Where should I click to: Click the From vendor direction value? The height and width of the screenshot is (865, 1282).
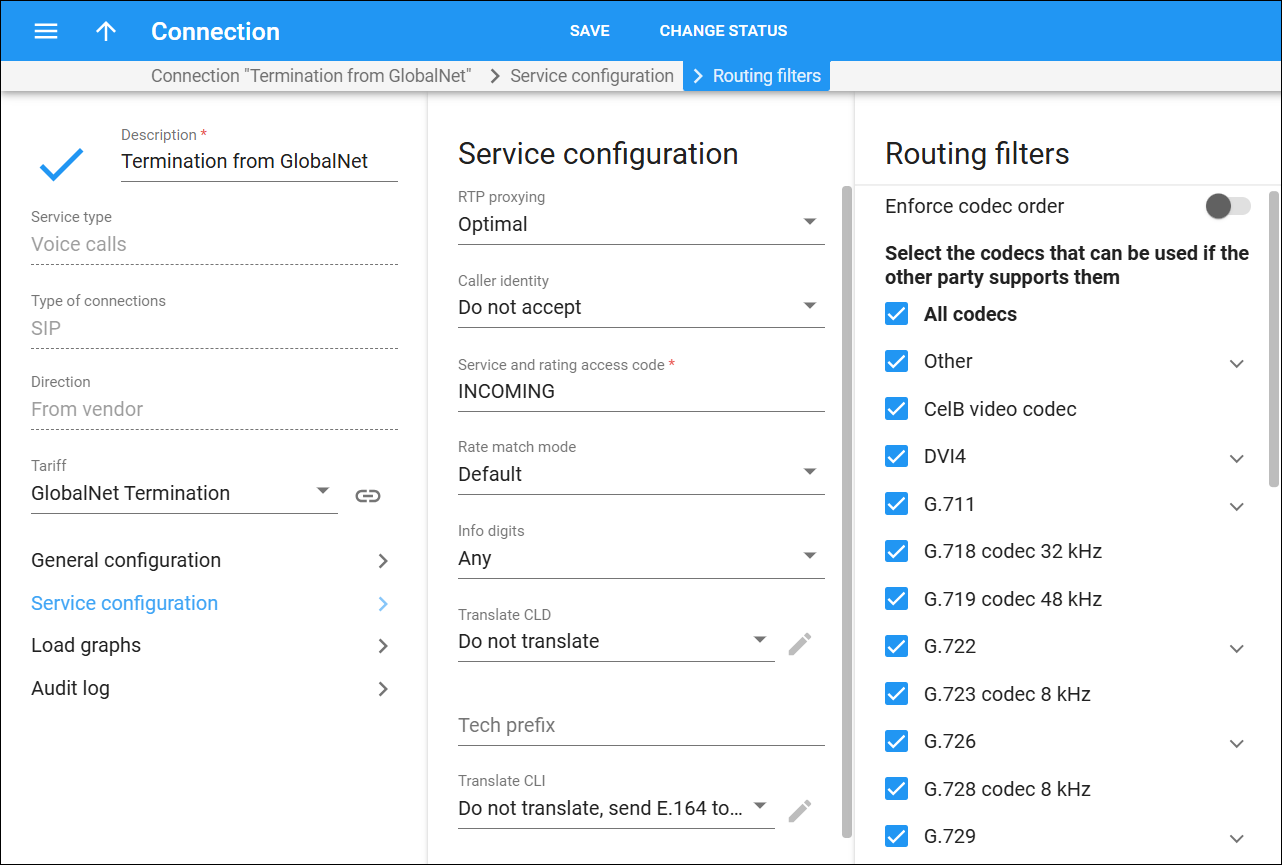tap(87, 409)
